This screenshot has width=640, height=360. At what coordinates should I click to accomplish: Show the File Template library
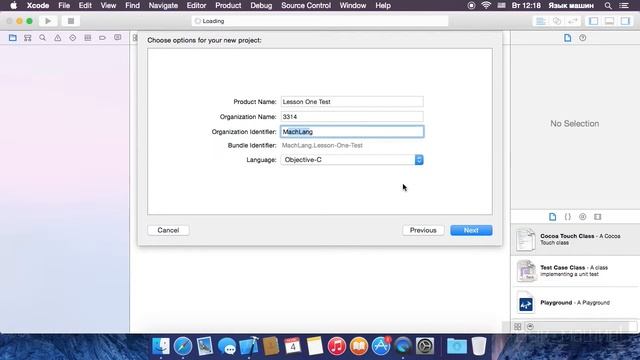tap(553, 217)
